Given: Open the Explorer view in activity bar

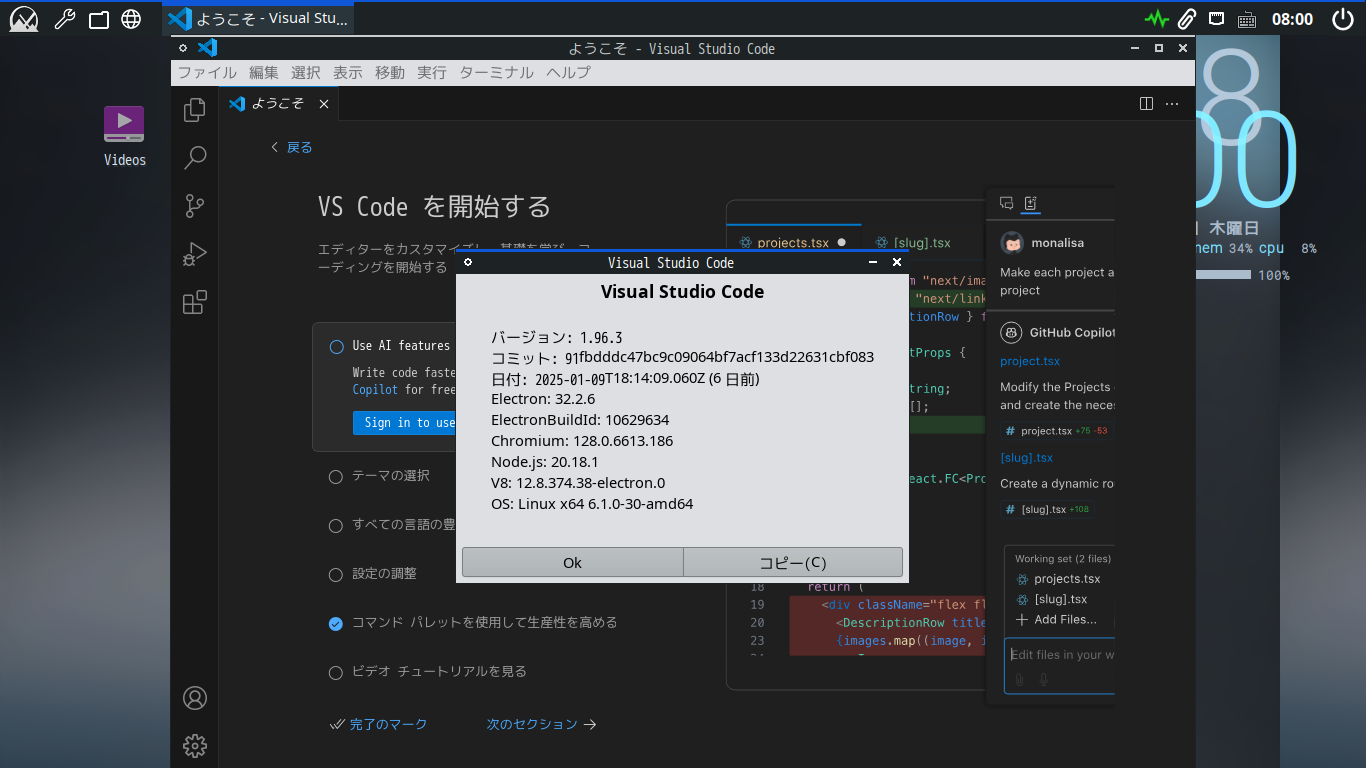Looking at the screenshot, I should pos(195,110).
